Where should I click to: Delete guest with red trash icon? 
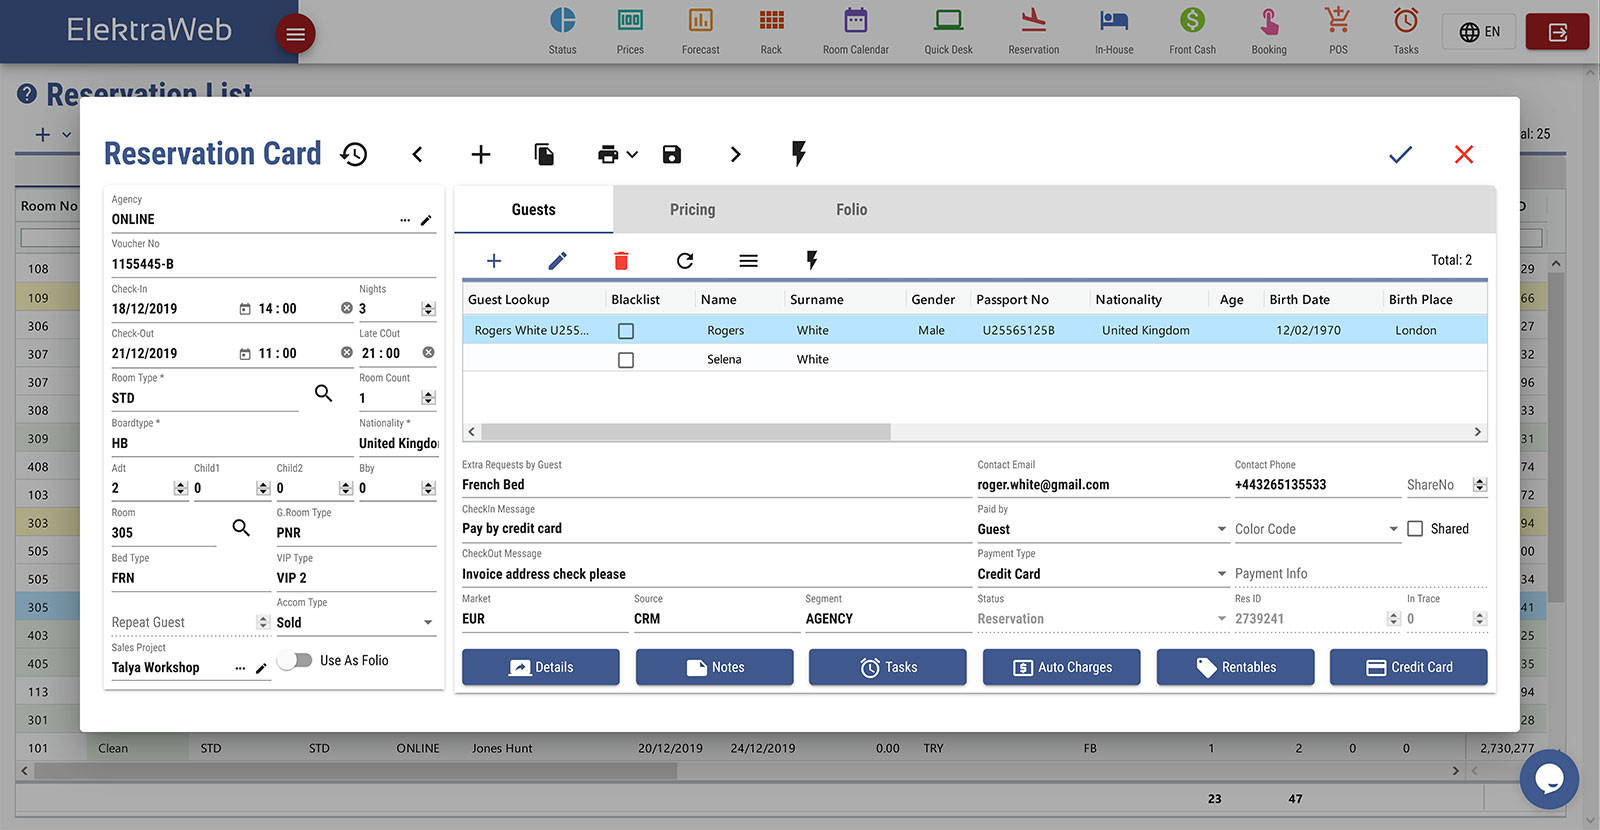(x=621, y=261)
